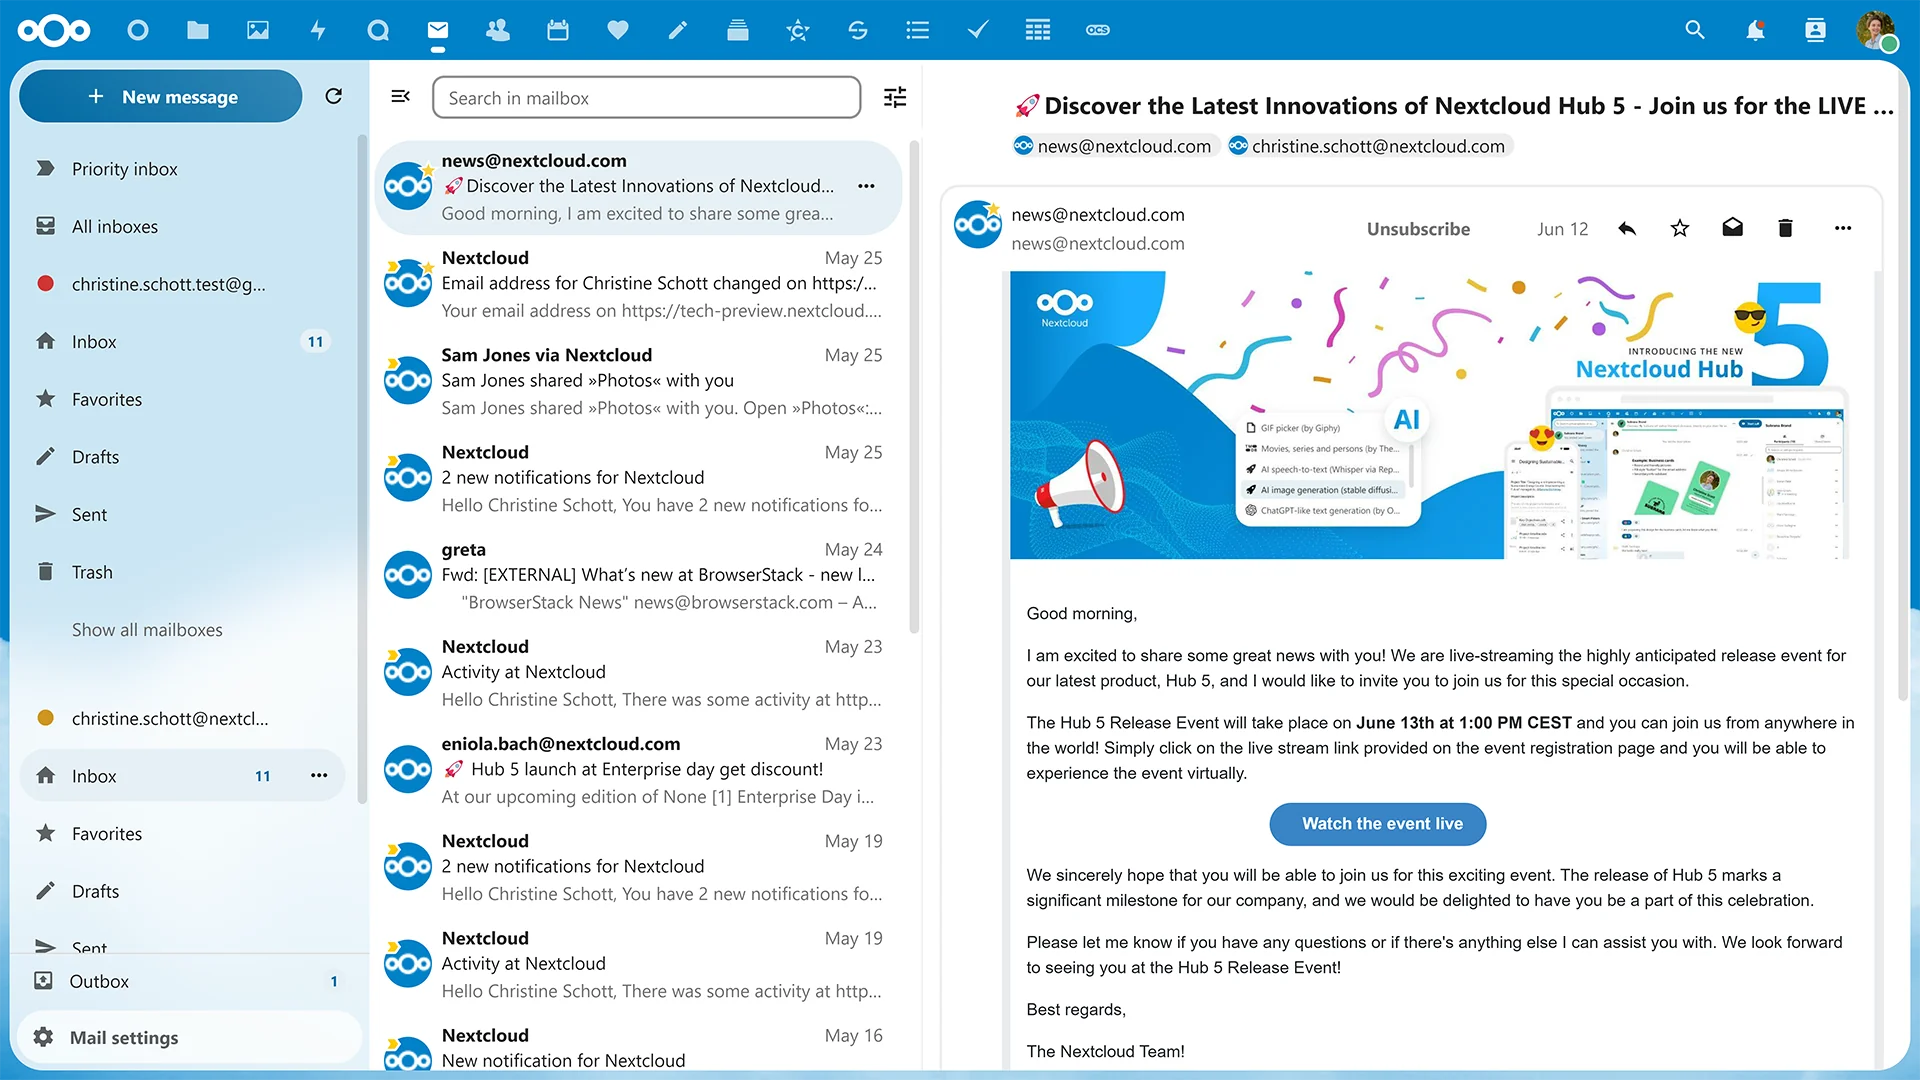The image size is (1920, 1080).
Task: Open the actions menu on the selected Discover email
Action: click(866, 186)
